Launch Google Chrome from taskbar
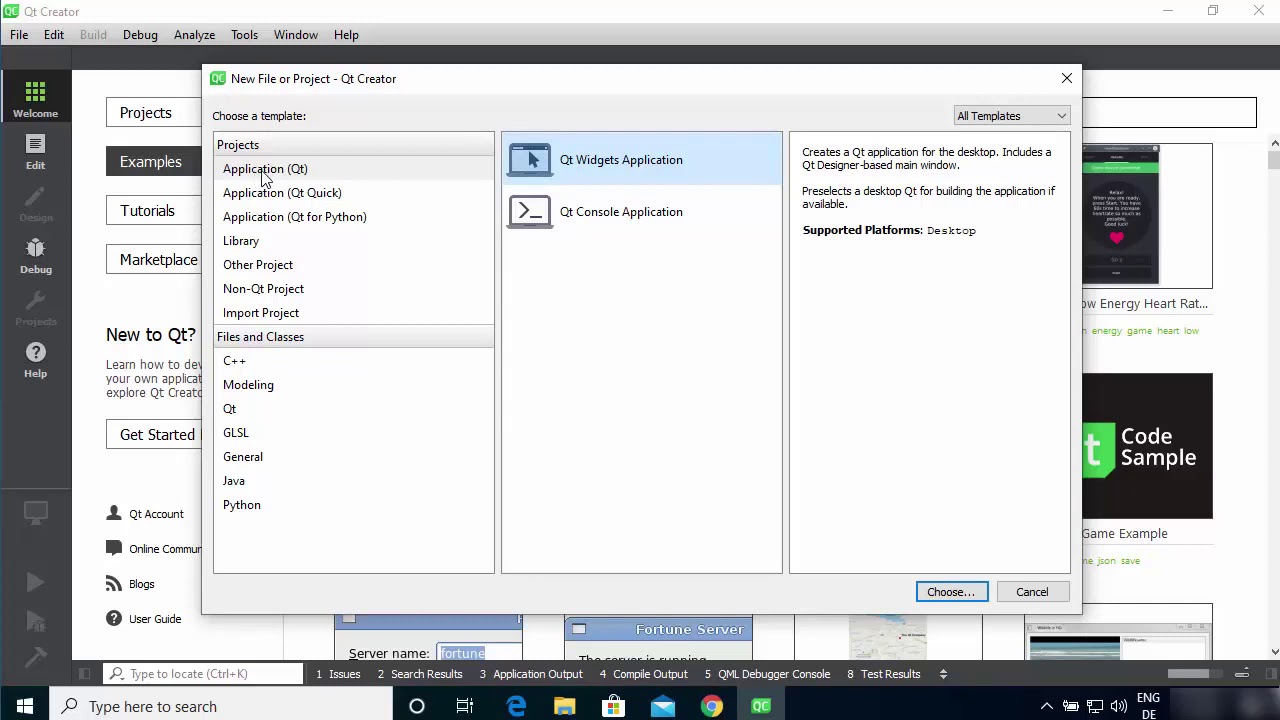Screen dimensions: 1280x720 pyautogui.click(x=711, y=707)
